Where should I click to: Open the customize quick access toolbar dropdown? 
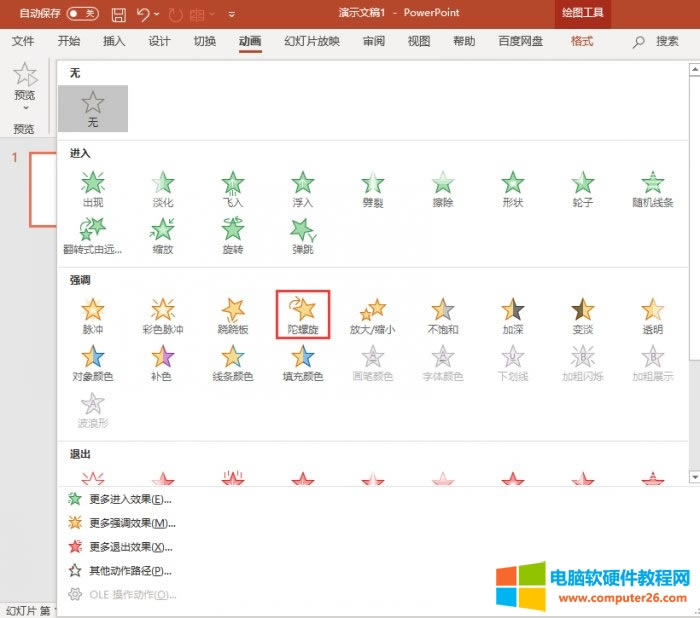pos(232,14)
